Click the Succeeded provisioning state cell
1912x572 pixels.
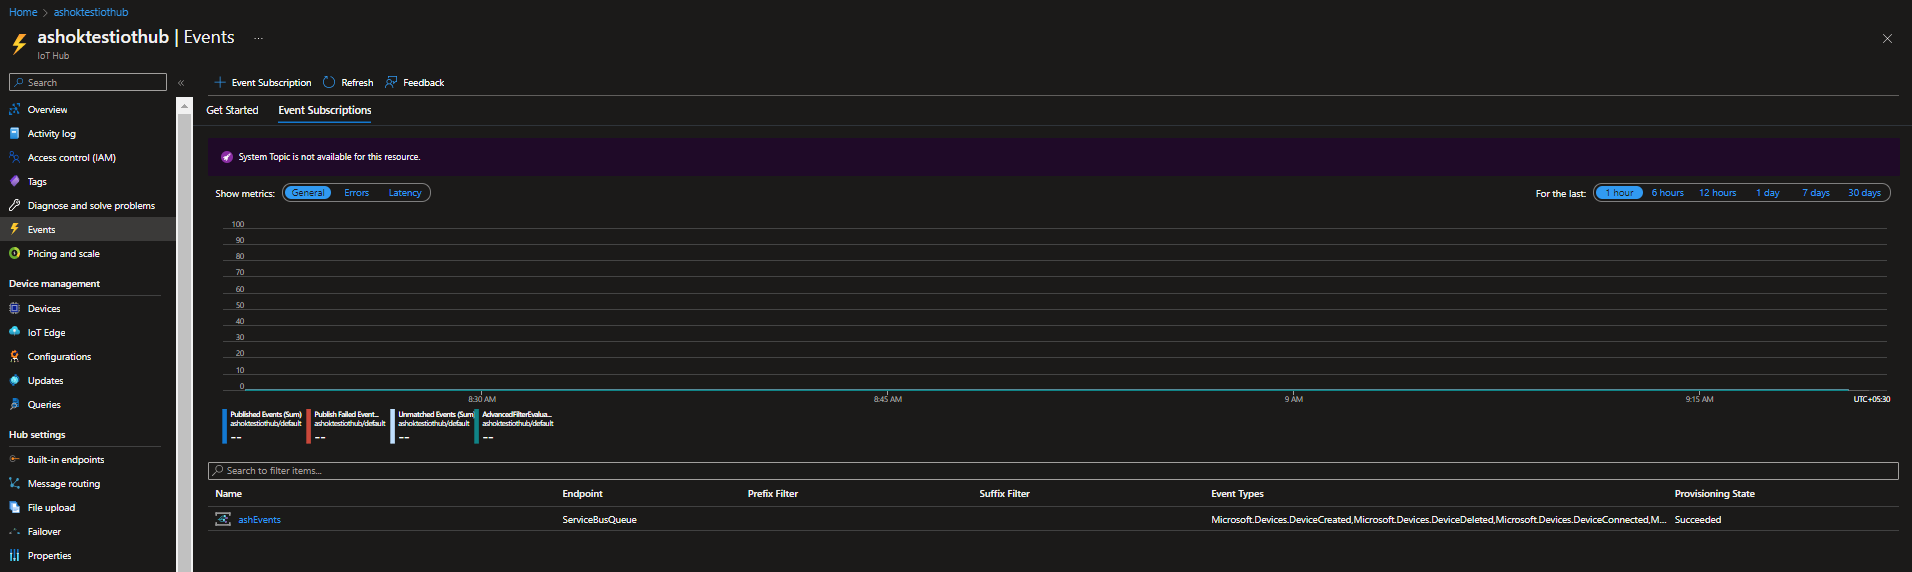[1698, 520]
